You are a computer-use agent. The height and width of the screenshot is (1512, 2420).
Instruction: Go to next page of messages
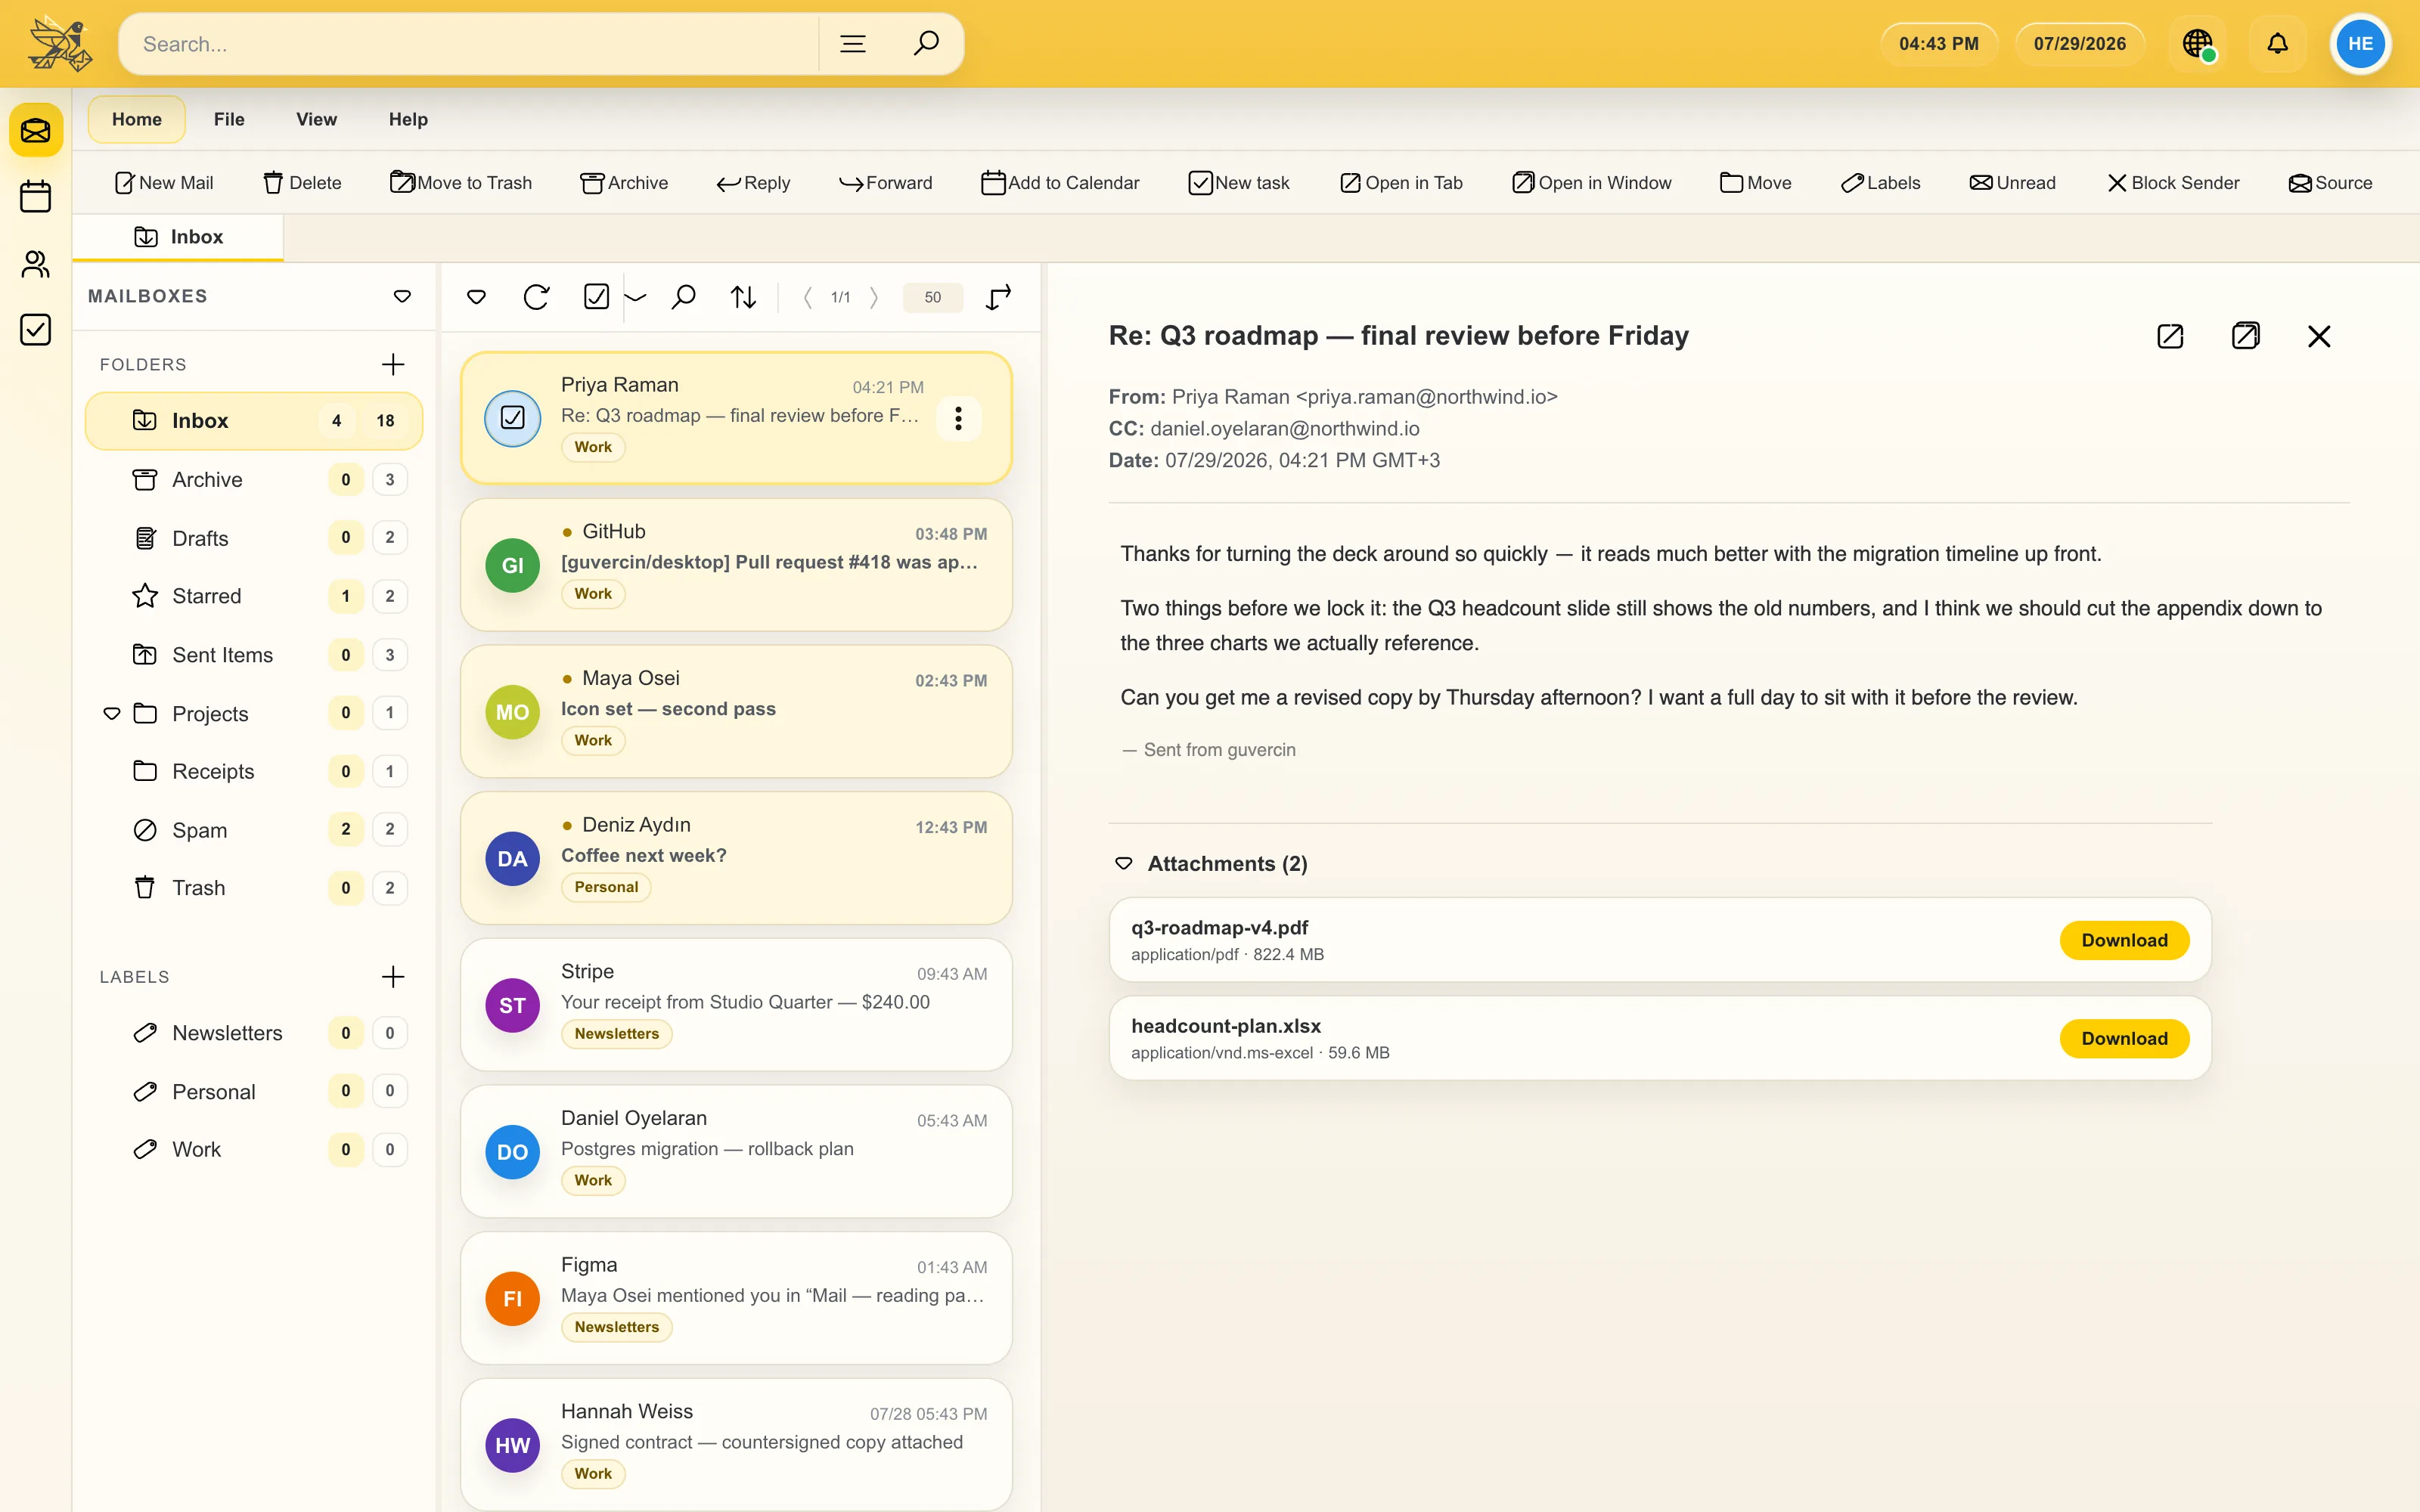tap(874, 297)
